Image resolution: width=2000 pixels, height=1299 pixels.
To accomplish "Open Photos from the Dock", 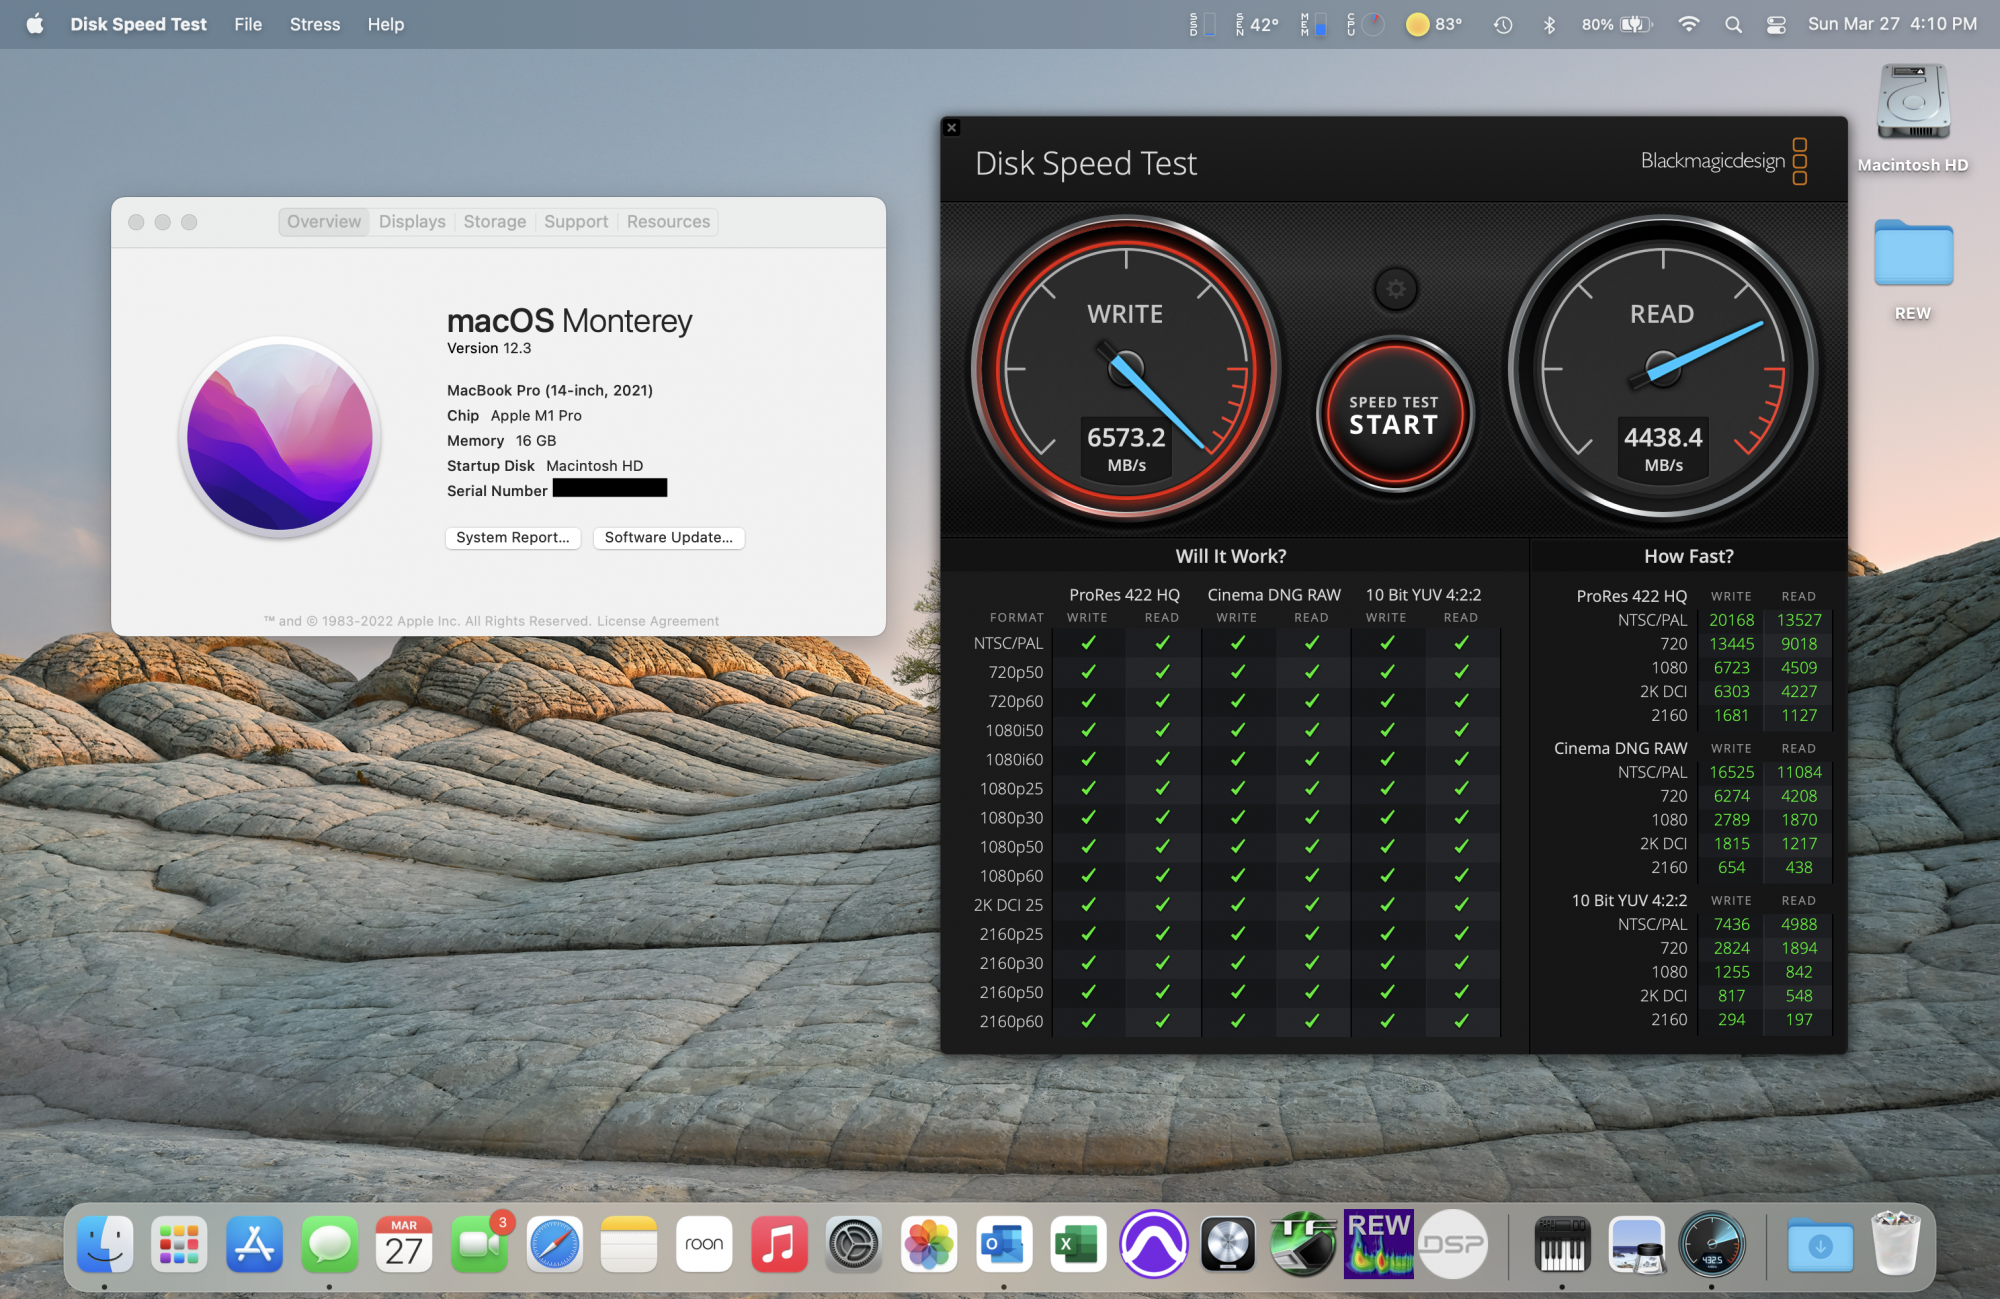I will coord(929,1244).
